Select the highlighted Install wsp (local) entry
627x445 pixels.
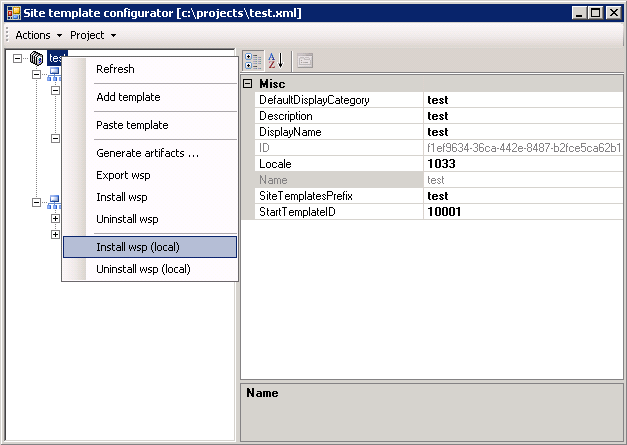point(150,247)
